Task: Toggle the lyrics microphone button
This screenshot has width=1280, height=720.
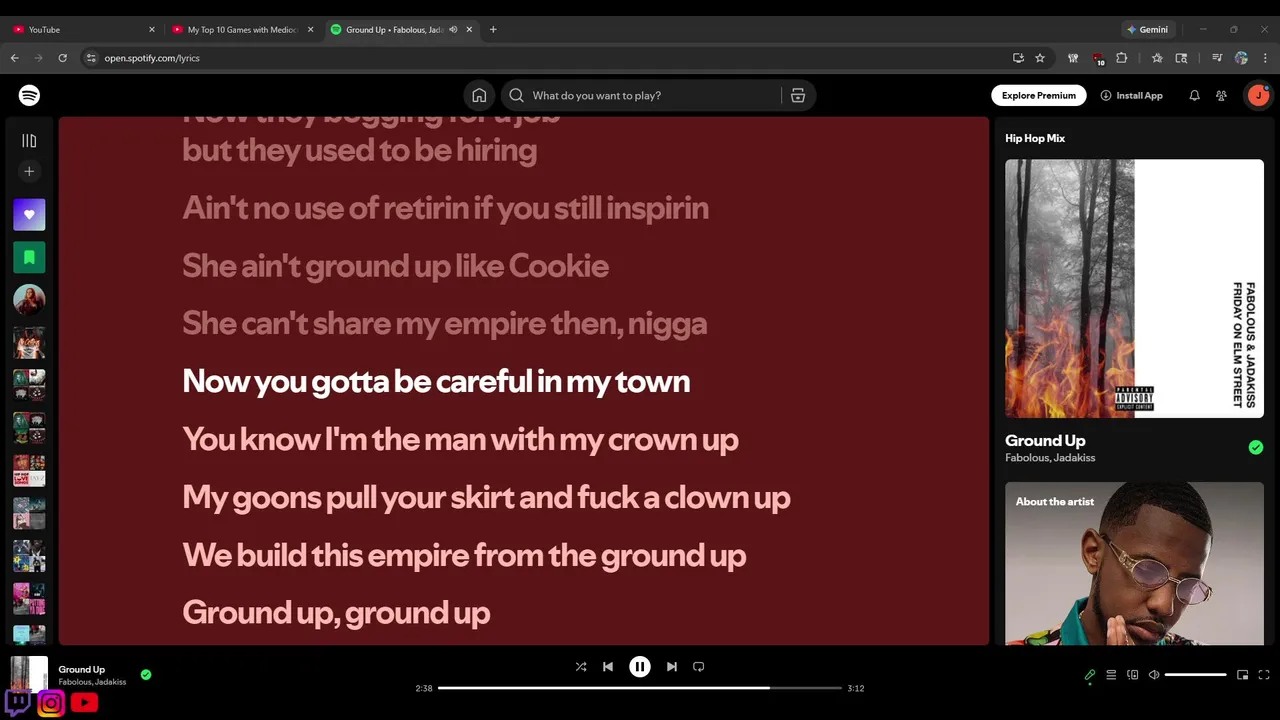Action: coord(1090,675)
